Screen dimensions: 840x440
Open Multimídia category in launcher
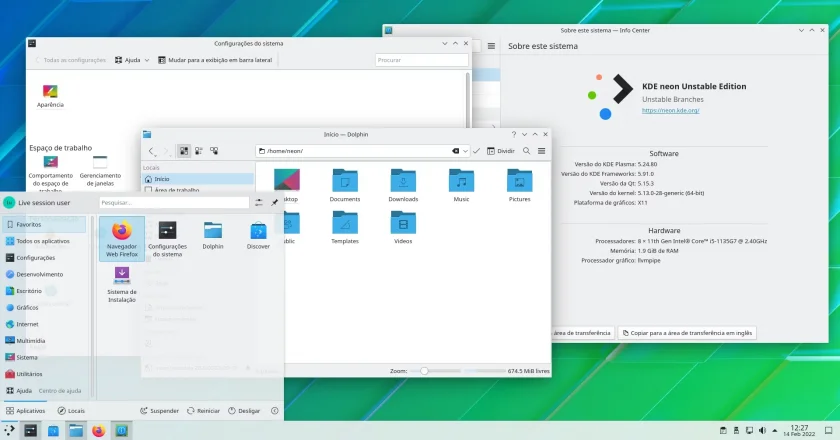pos(44,341)
